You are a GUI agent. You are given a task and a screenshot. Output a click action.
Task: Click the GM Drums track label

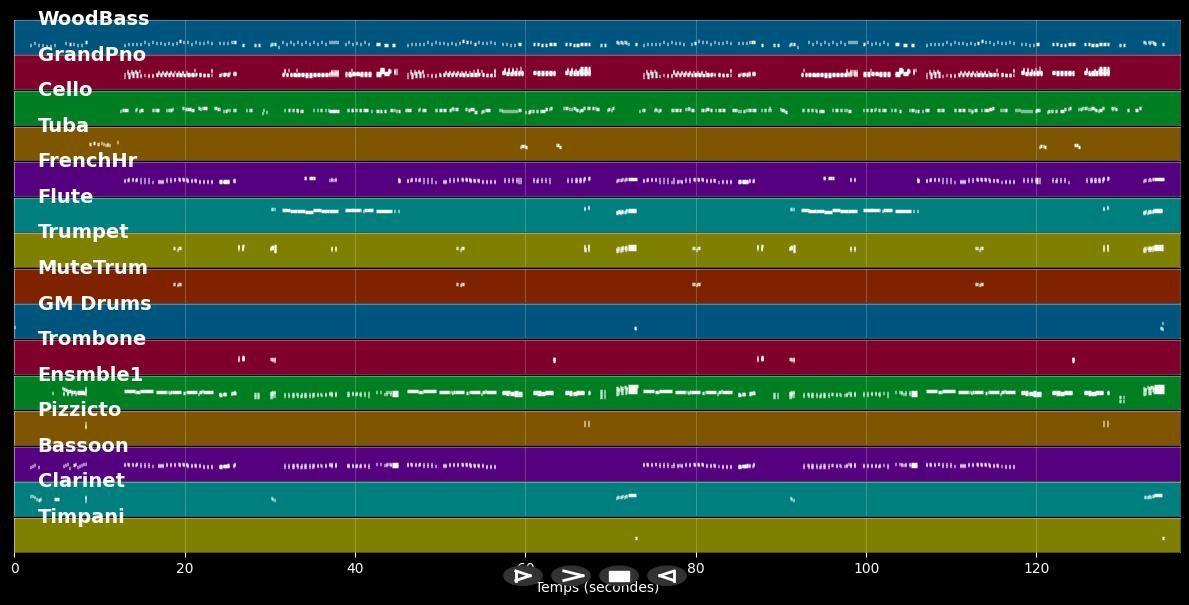[94, 304]
